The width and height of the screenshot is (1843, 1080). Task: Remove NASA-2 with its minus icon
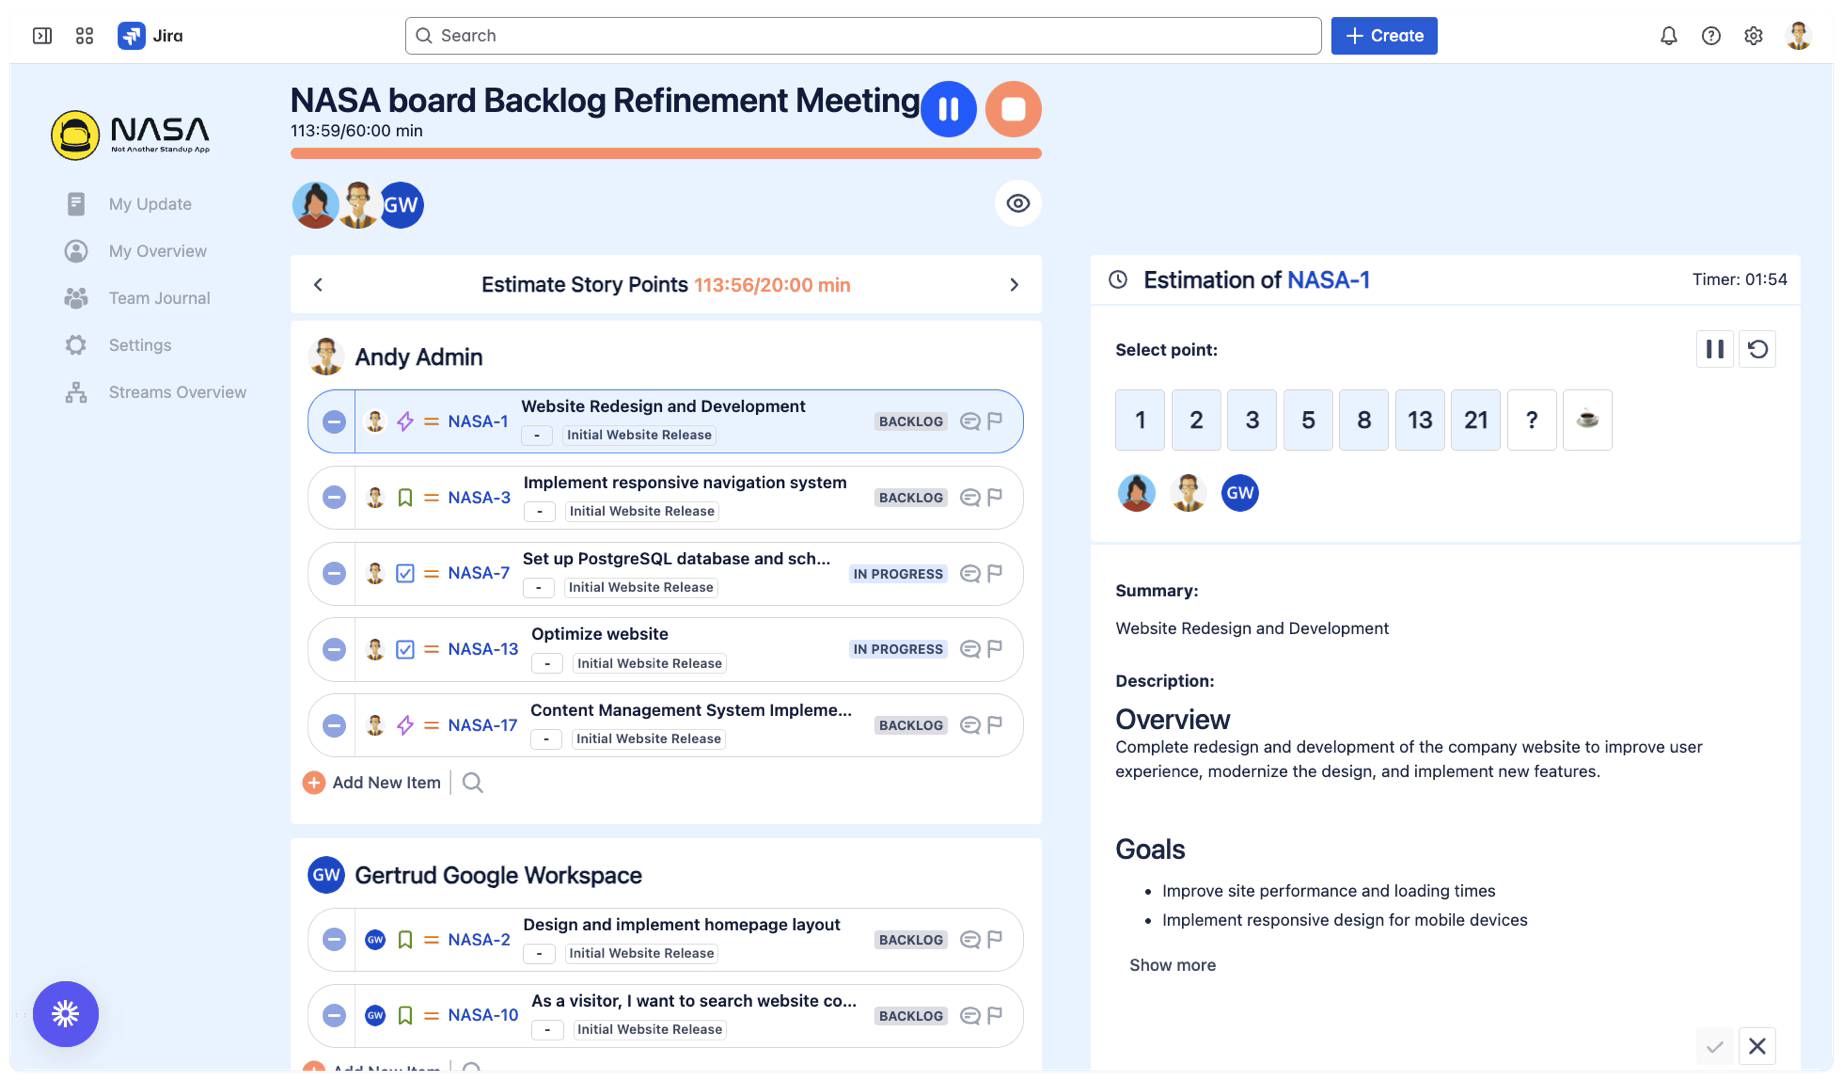334,940
